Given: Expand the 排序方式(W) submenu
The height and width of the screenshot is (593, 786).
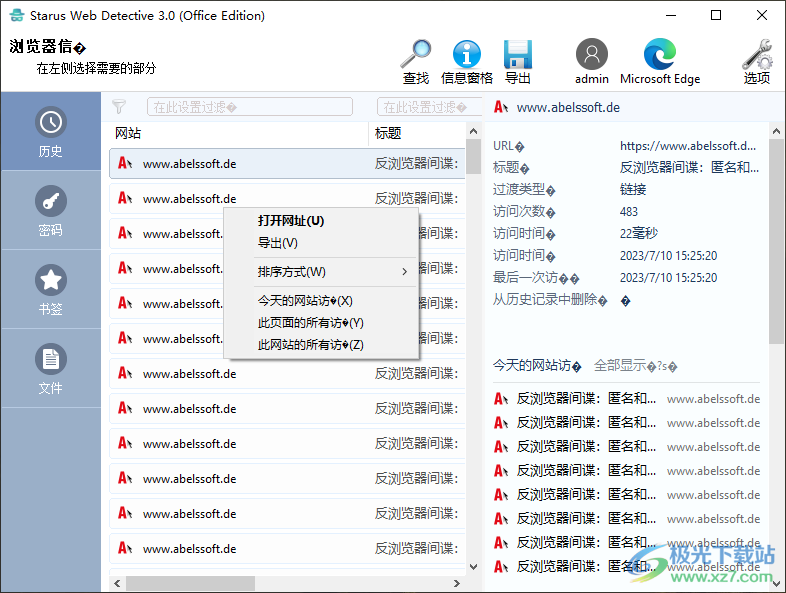Looking at the screenshot, I should click(321, 272).
